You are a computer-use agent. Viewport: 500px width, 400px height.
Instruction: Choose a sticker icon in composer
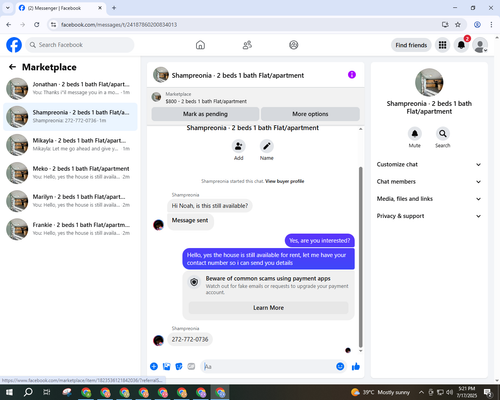(179, 367)
